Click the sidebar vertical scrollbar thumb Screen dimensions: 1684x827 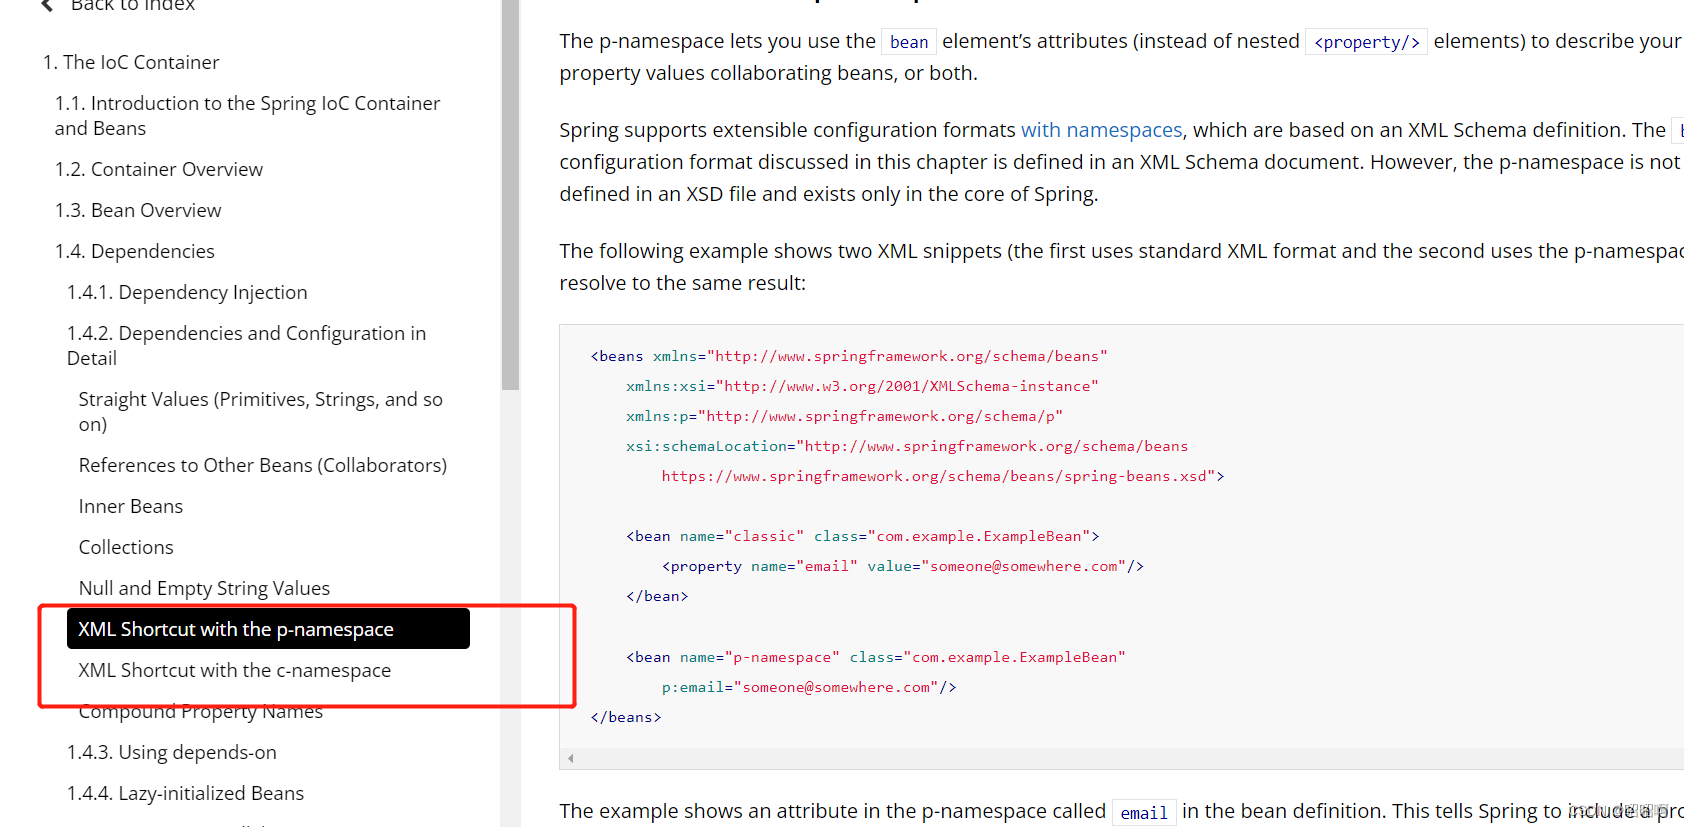510,195
